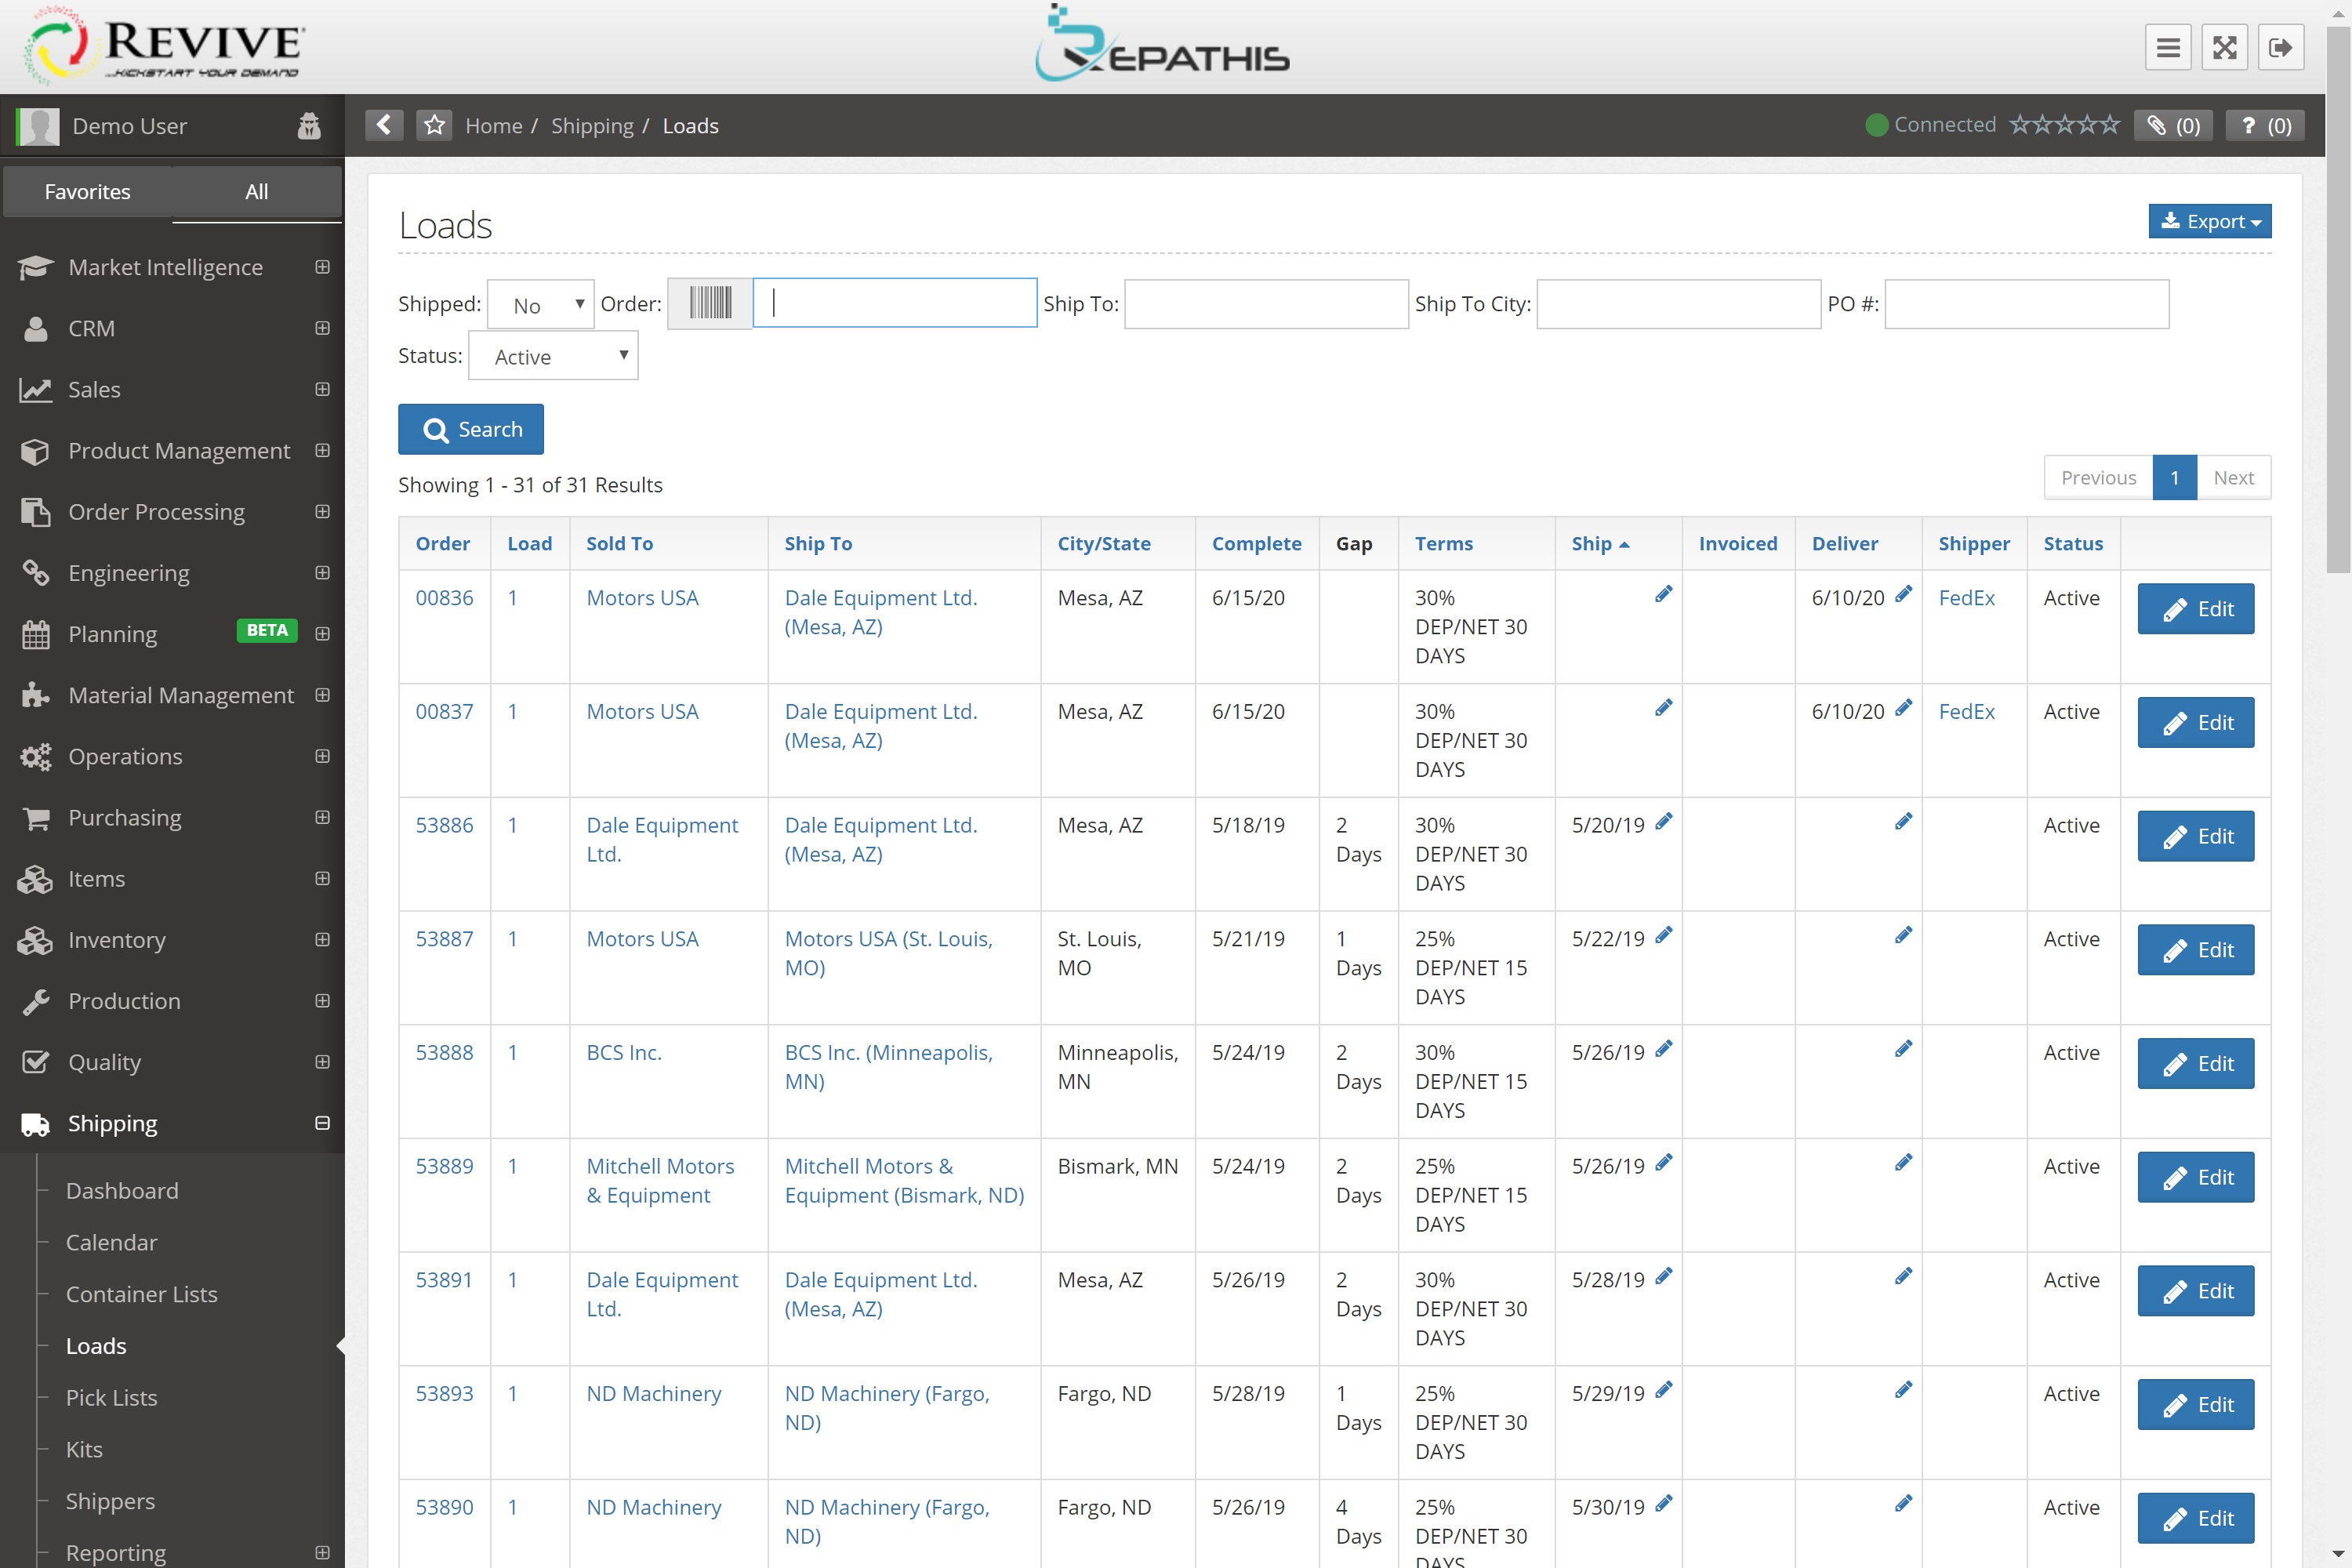The width and height of the screenshot is (2352, 1568).
Task: Edit ship date pencil next to 5/20/19
Action: 1663,821
